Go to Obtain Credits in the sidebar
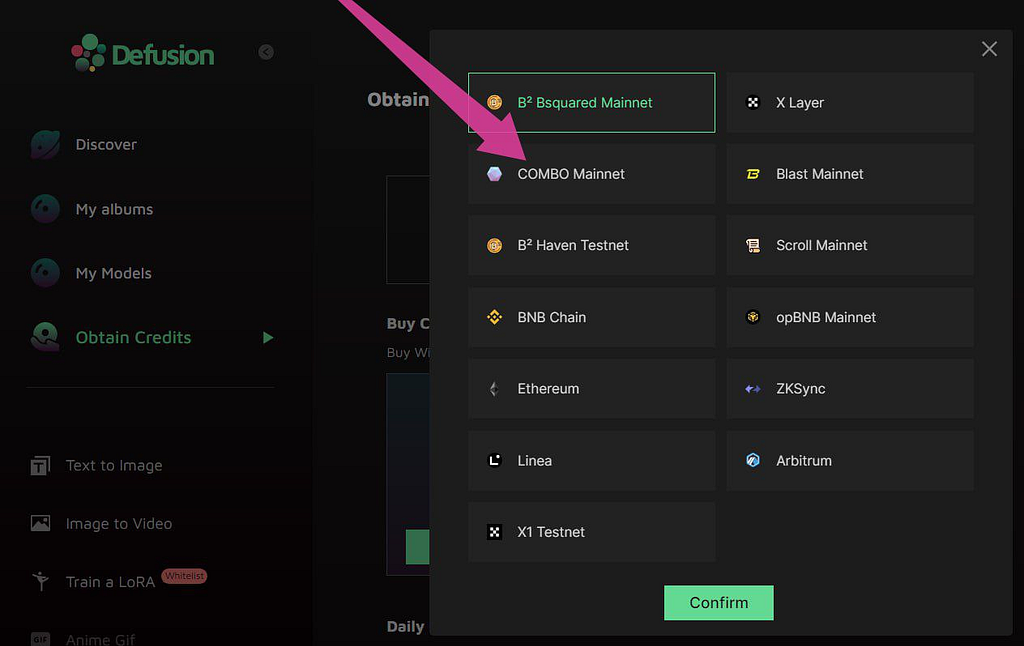The width and height of the screenshot is (1024, 646). point(133,338)
